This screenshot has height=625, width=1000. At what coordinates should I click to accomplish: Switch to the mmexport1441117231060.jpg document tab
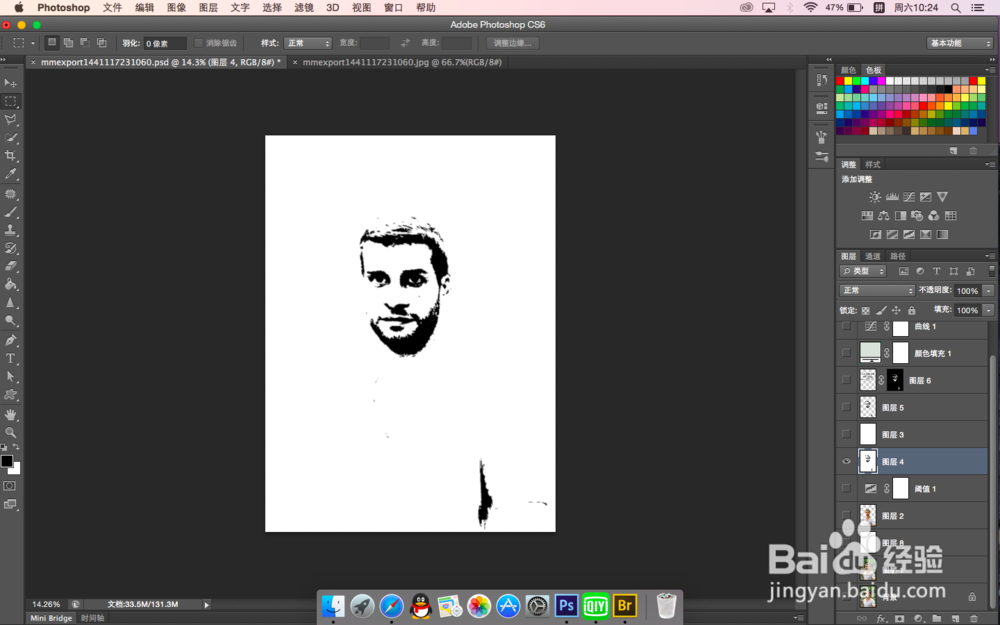point(402,62)
